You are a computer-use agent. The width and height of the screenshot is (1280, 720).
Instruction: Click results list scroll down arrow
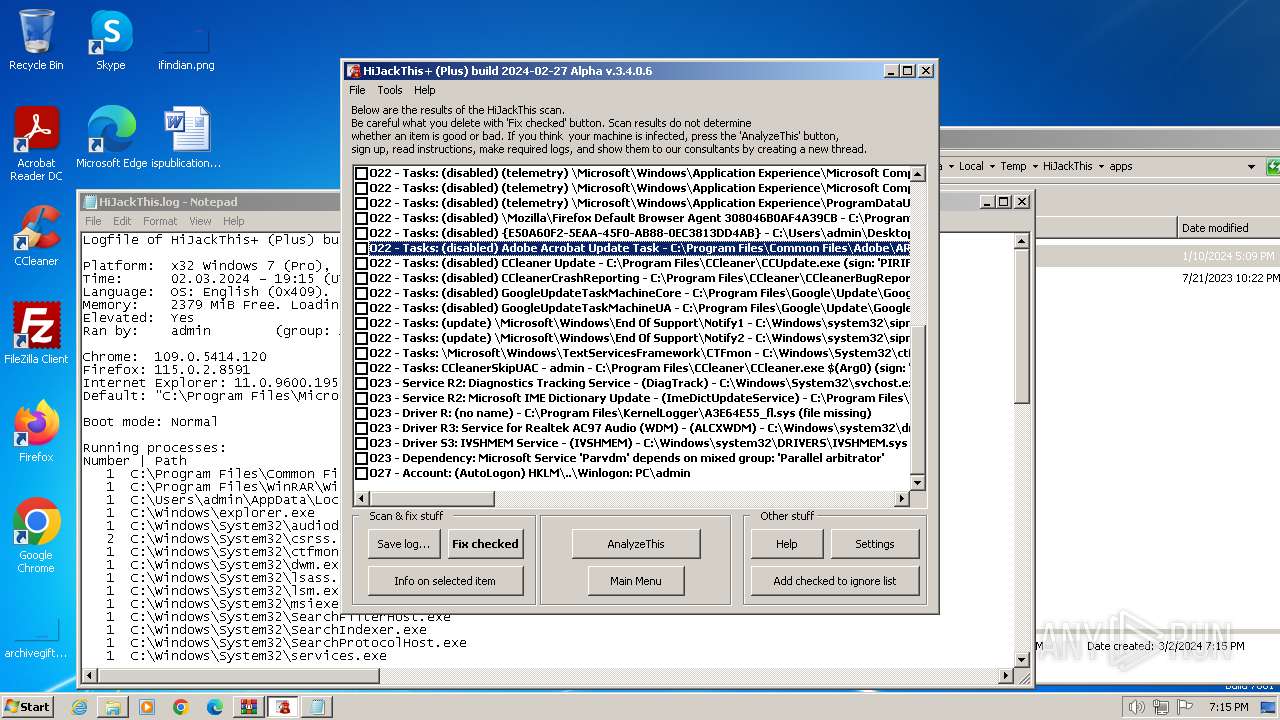coord(917,483)
